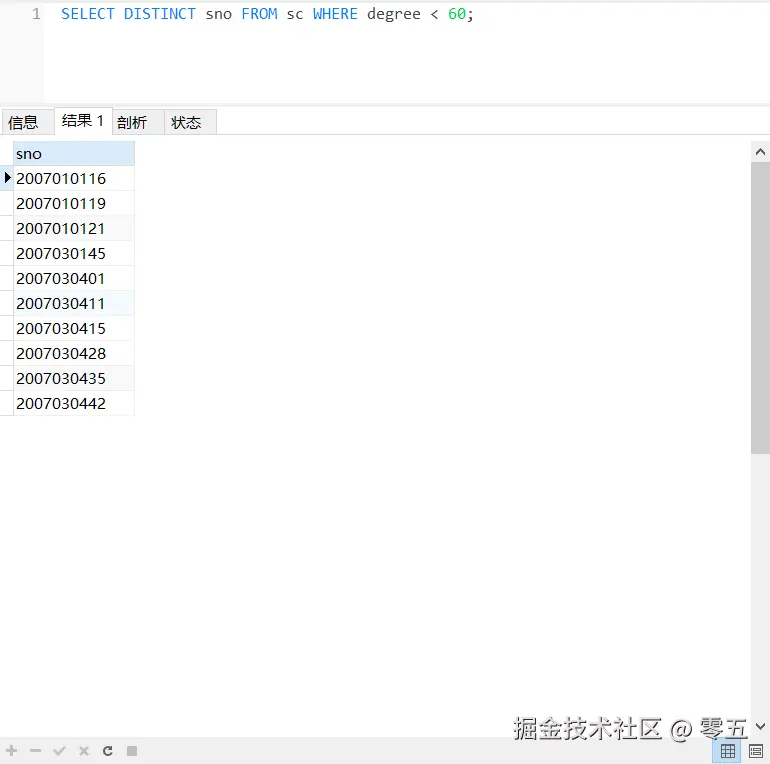Select cell 2007030428
770x764 pixels.
[74, 354]
